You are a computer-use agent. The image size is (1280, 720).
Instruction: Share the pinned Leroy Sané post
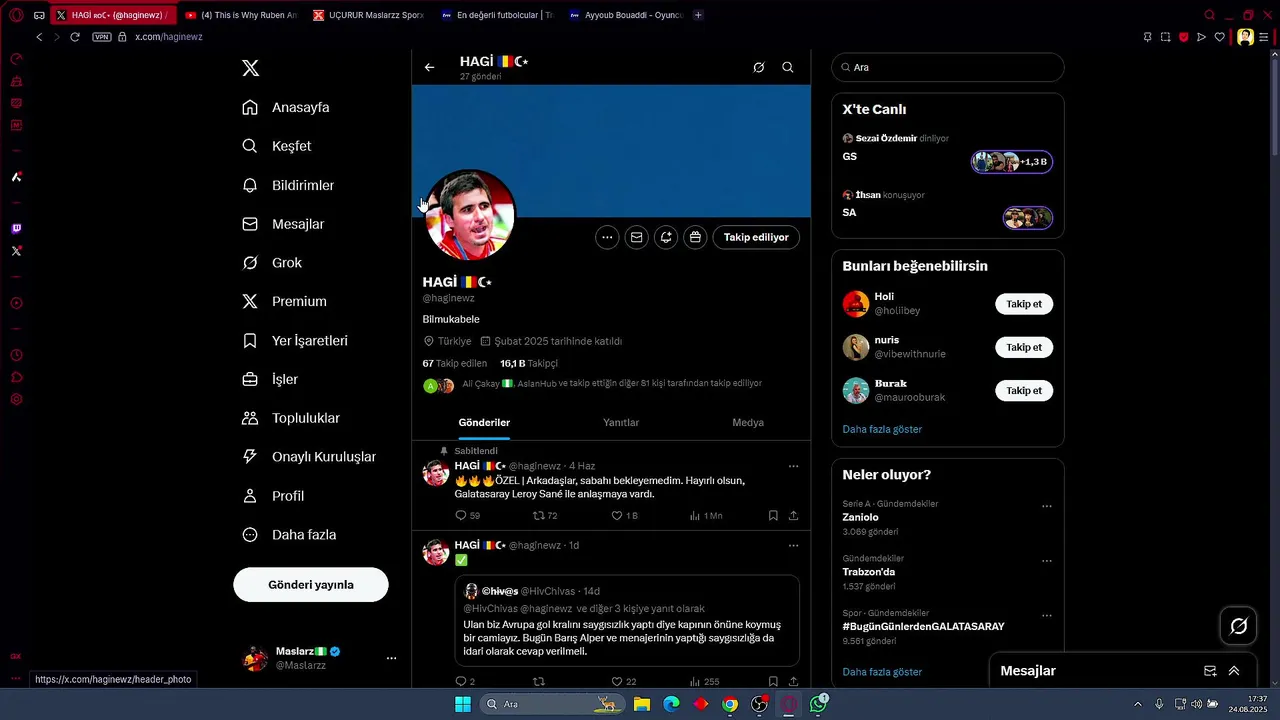(793, 516)
